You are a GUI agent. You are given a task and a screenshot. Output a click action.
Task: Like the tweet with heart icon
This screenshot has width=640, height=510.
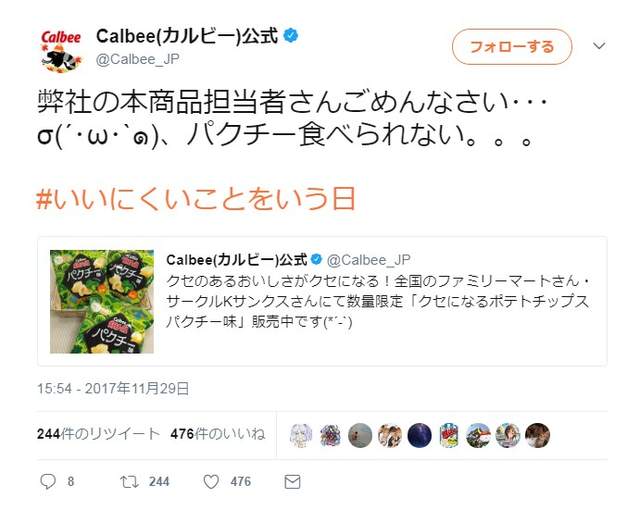click(211, 482)
